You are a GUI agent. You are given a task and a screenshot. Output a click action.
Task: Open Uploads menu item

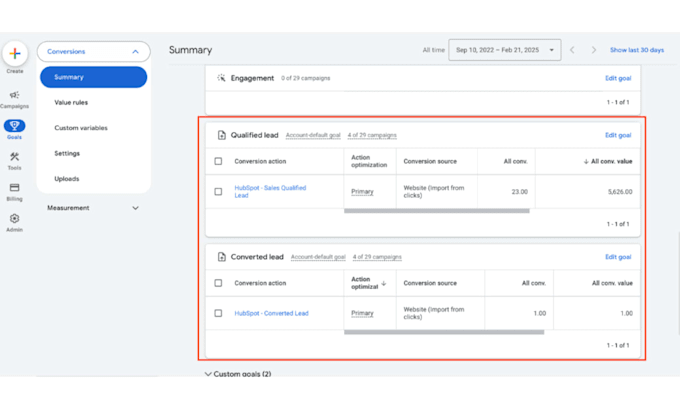(x=67, y=179)
